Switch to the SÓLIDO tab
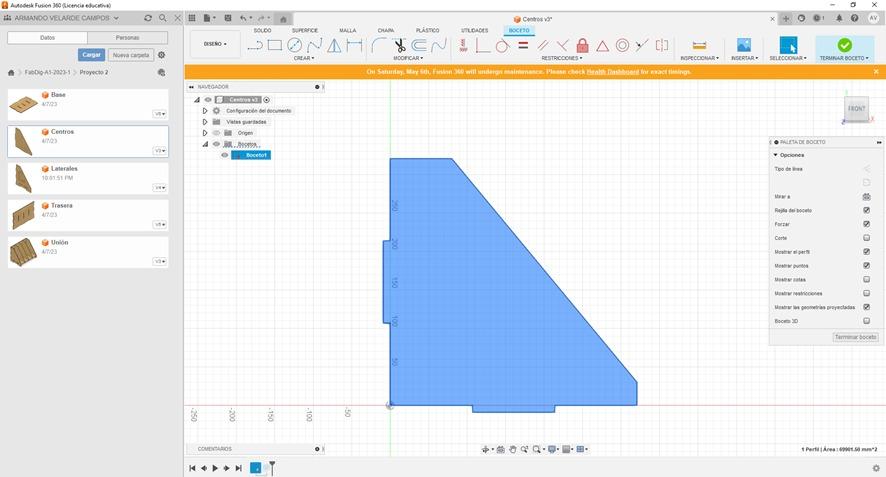Viewport: 886px width, 477px height. click(x=262, y=31)
